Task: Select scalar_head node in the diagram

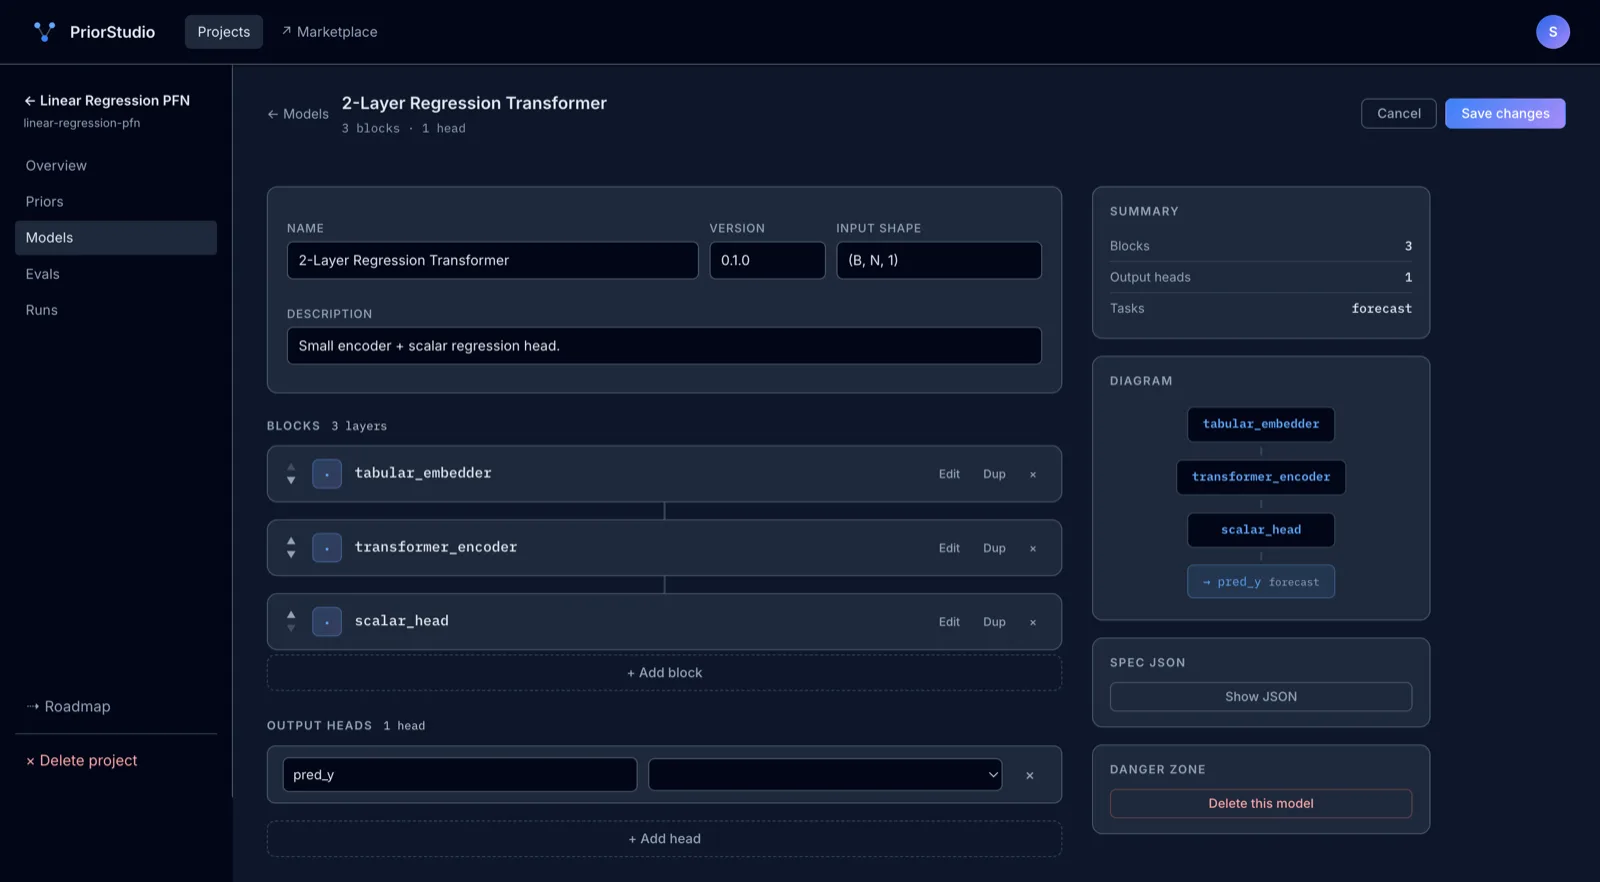Action: (1261, 530)
